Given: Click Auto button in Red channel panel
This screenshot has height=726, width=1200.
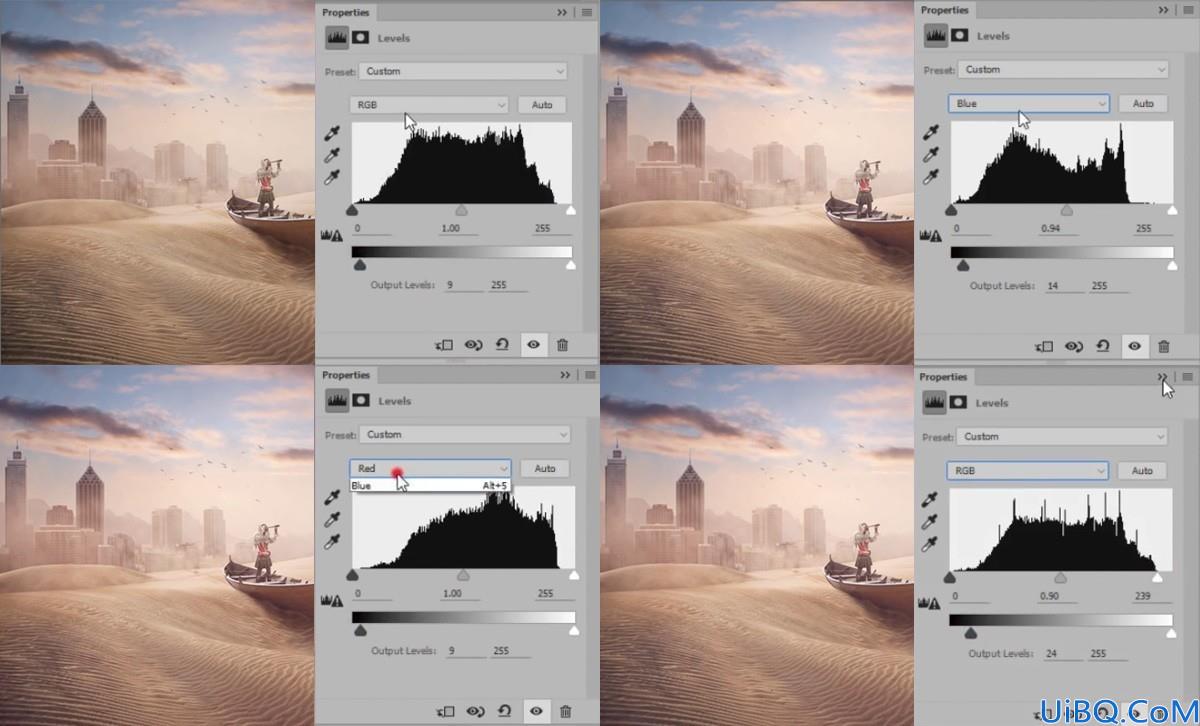Looking at the screenshot, I should 545,468.
